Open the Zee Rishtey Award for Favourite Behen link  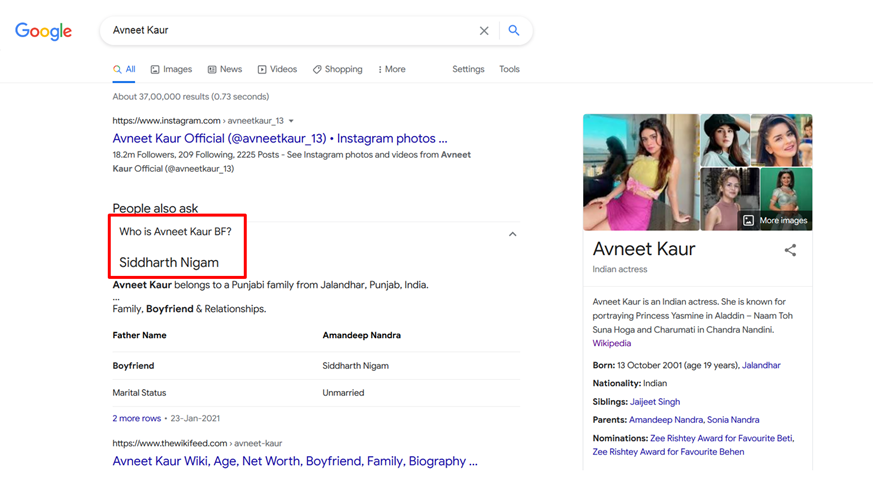pyautogui.click(x=668, y=452)
